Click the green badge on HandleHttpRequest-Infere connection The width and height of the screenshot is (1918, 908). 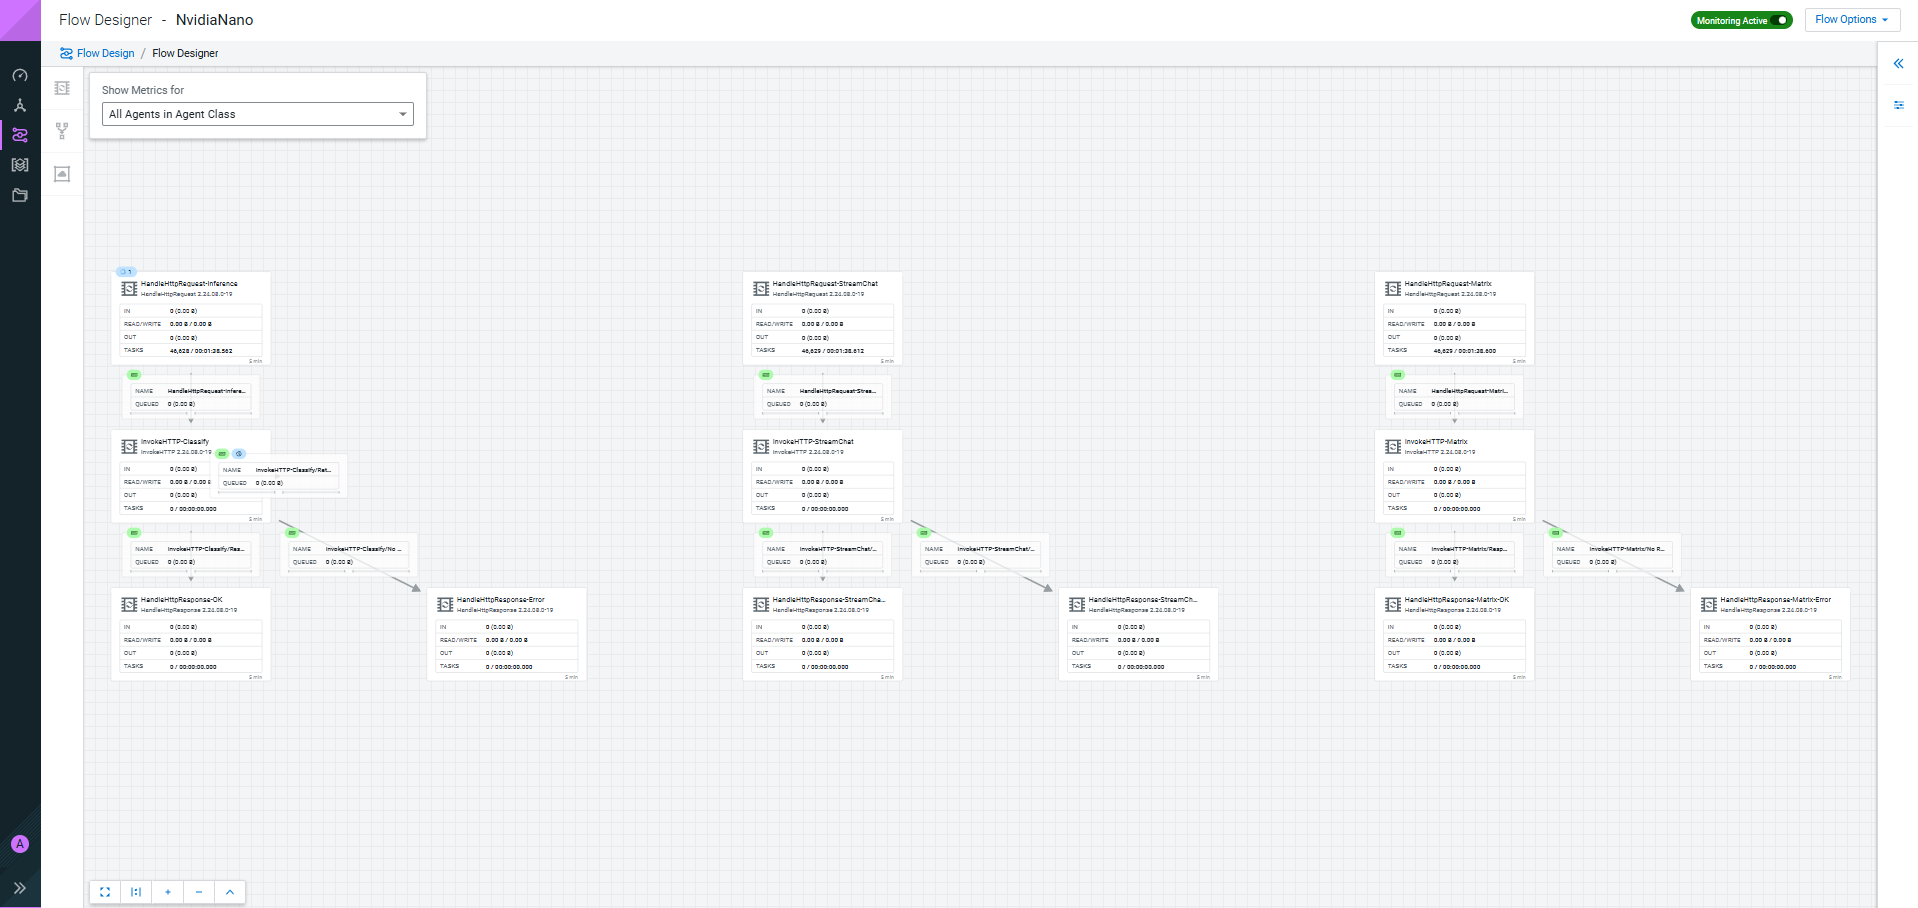point(134,375)
